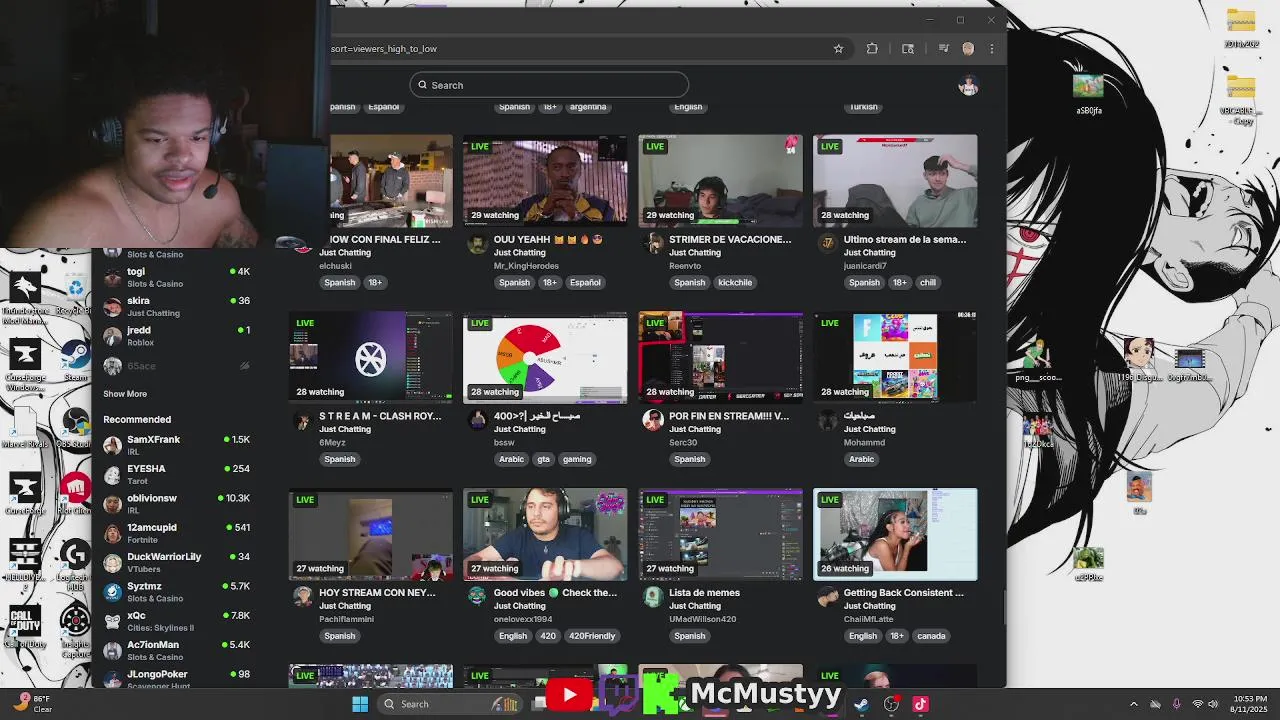
Task: Open jredd in followed channels sidebar
Action: 176,335
